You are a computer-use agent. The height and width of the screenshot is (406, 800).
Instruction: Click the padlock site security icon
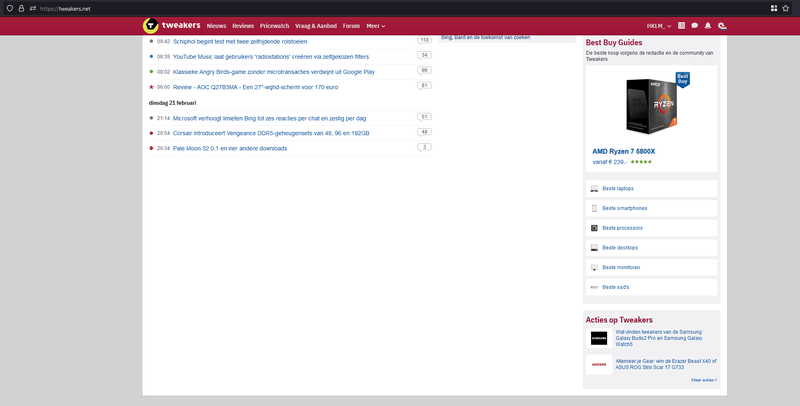pos(21,8)
